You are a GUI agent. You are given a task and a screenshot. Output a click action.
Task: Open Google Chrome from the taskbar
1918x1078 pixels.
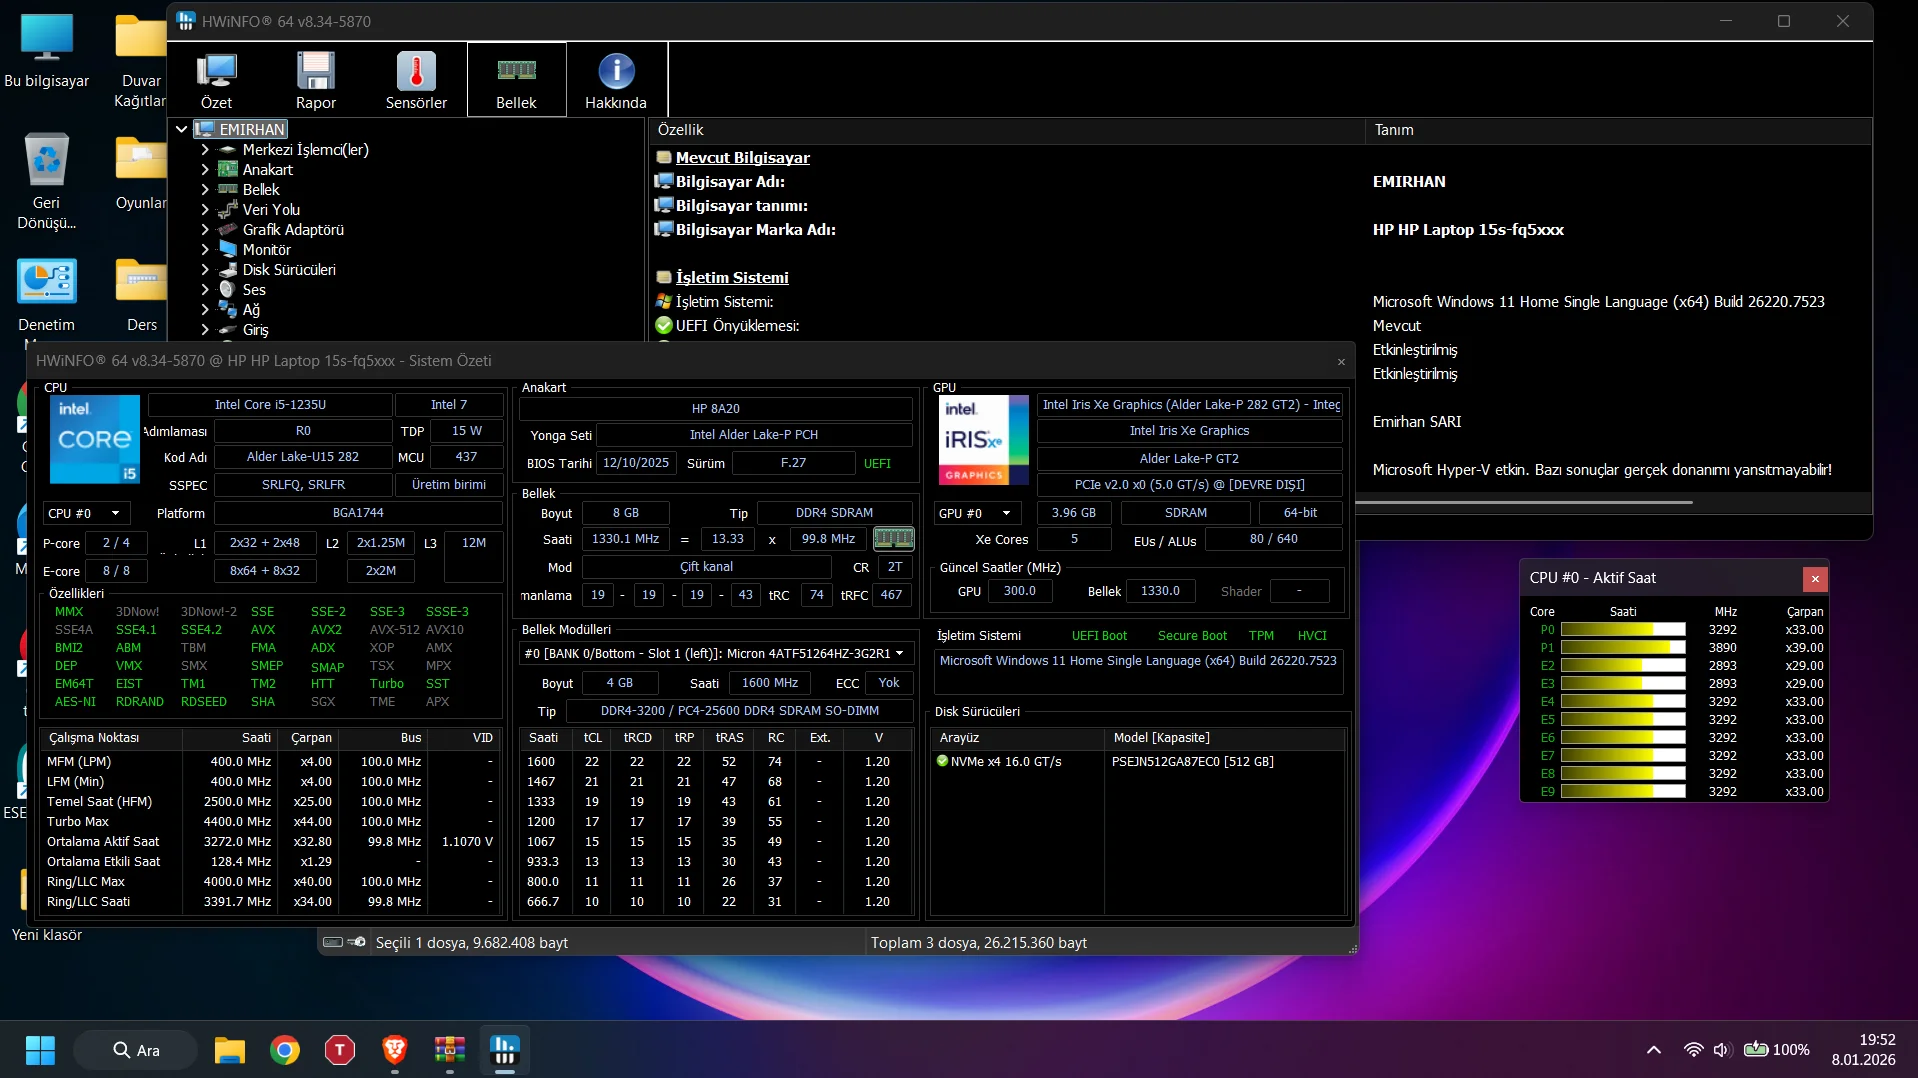(x=285, y=1050)
